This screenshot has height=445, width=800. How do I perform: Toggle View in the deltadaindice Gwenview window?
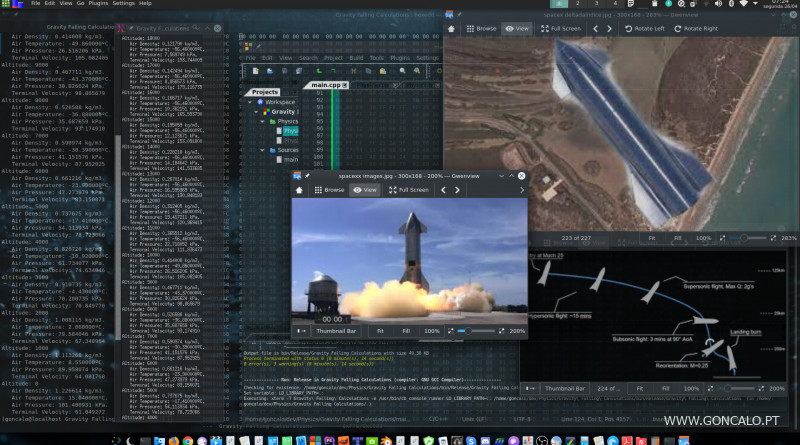pyautogui.click(x=517, y=29)
